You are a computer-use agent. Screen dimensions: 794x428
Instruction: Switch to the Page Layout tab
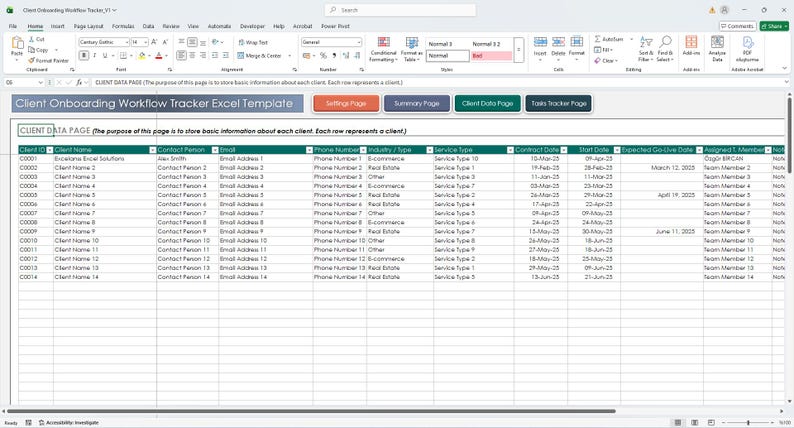click(88, 26)
